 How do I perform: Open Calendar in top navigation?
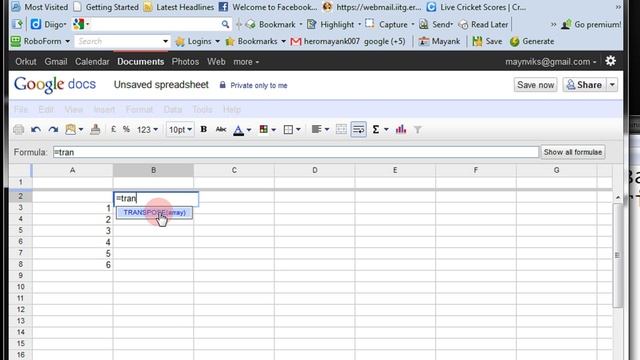coord(92,62)
